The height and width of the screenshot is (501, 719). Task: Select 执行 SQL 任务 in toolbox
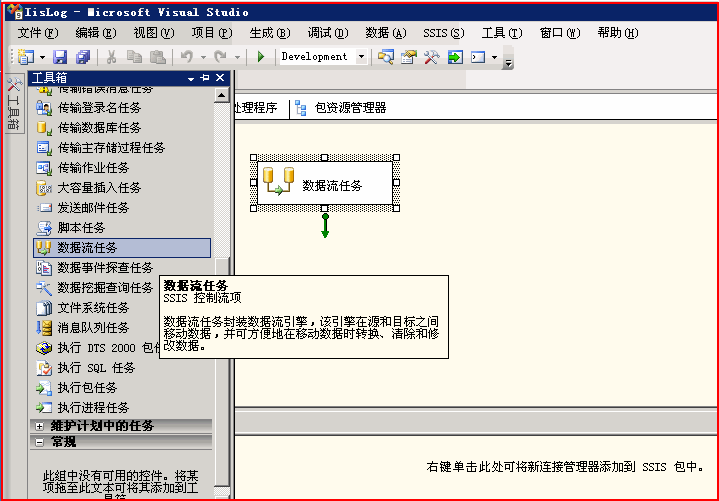[x=122, y=368]
